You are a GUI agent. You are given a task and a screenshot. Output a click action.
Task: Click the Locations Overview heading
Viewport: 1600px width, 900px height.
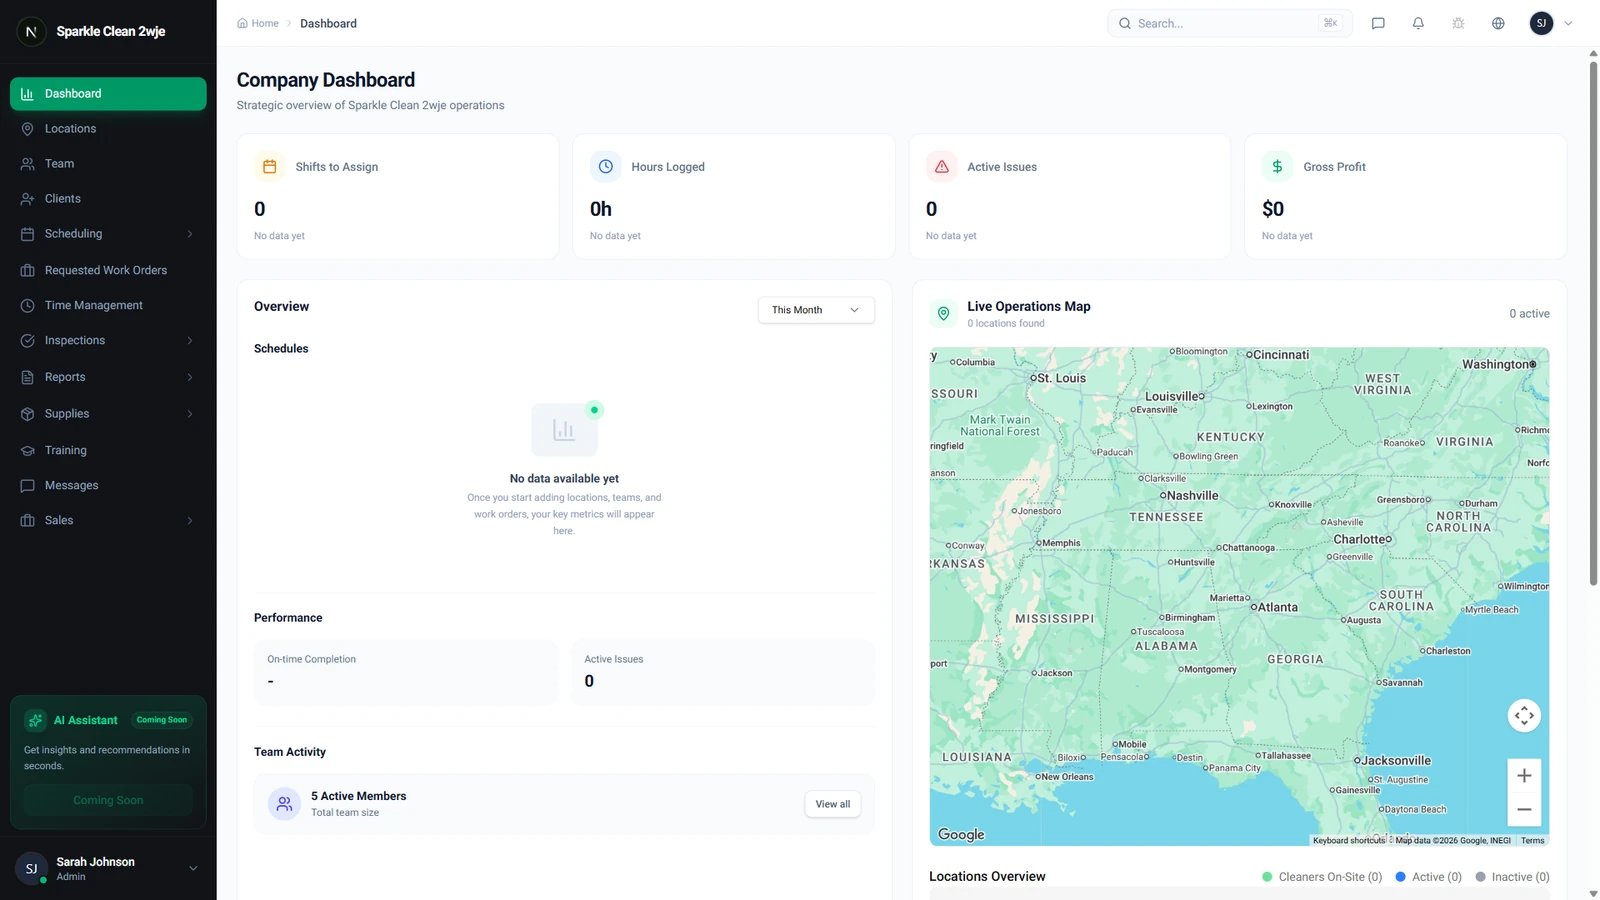coord(987,877)
